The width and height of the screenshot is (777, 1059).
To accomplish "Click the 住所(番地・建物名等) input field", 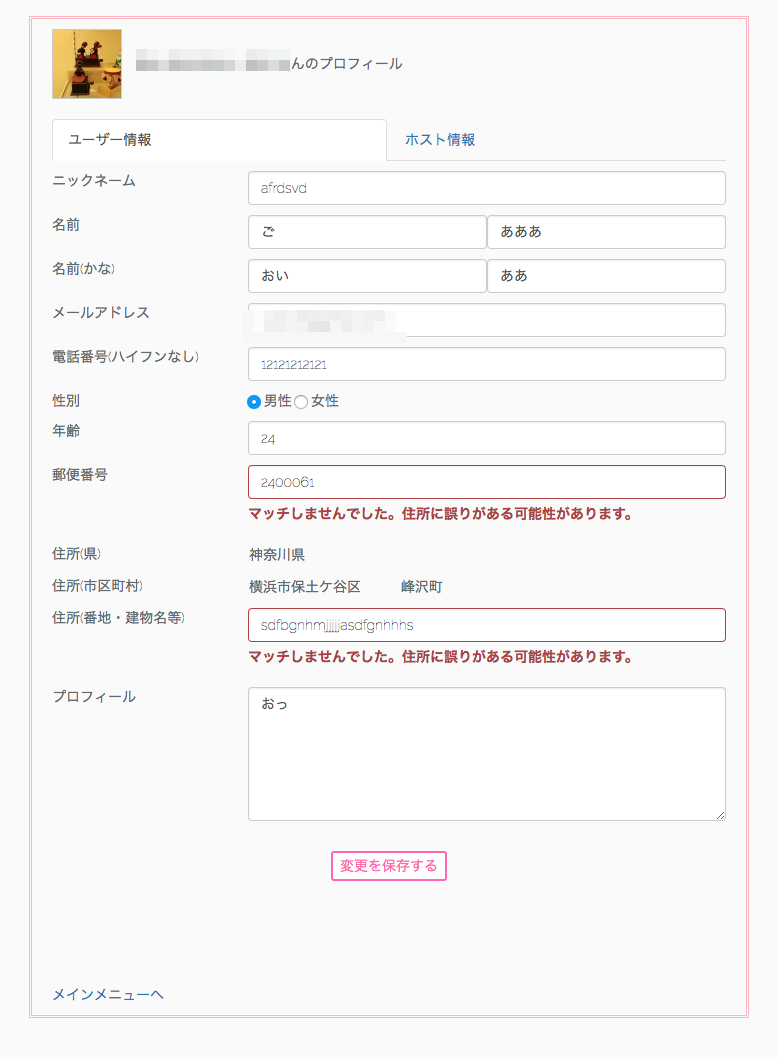I will pyautogui.click(x=486, y=625).
